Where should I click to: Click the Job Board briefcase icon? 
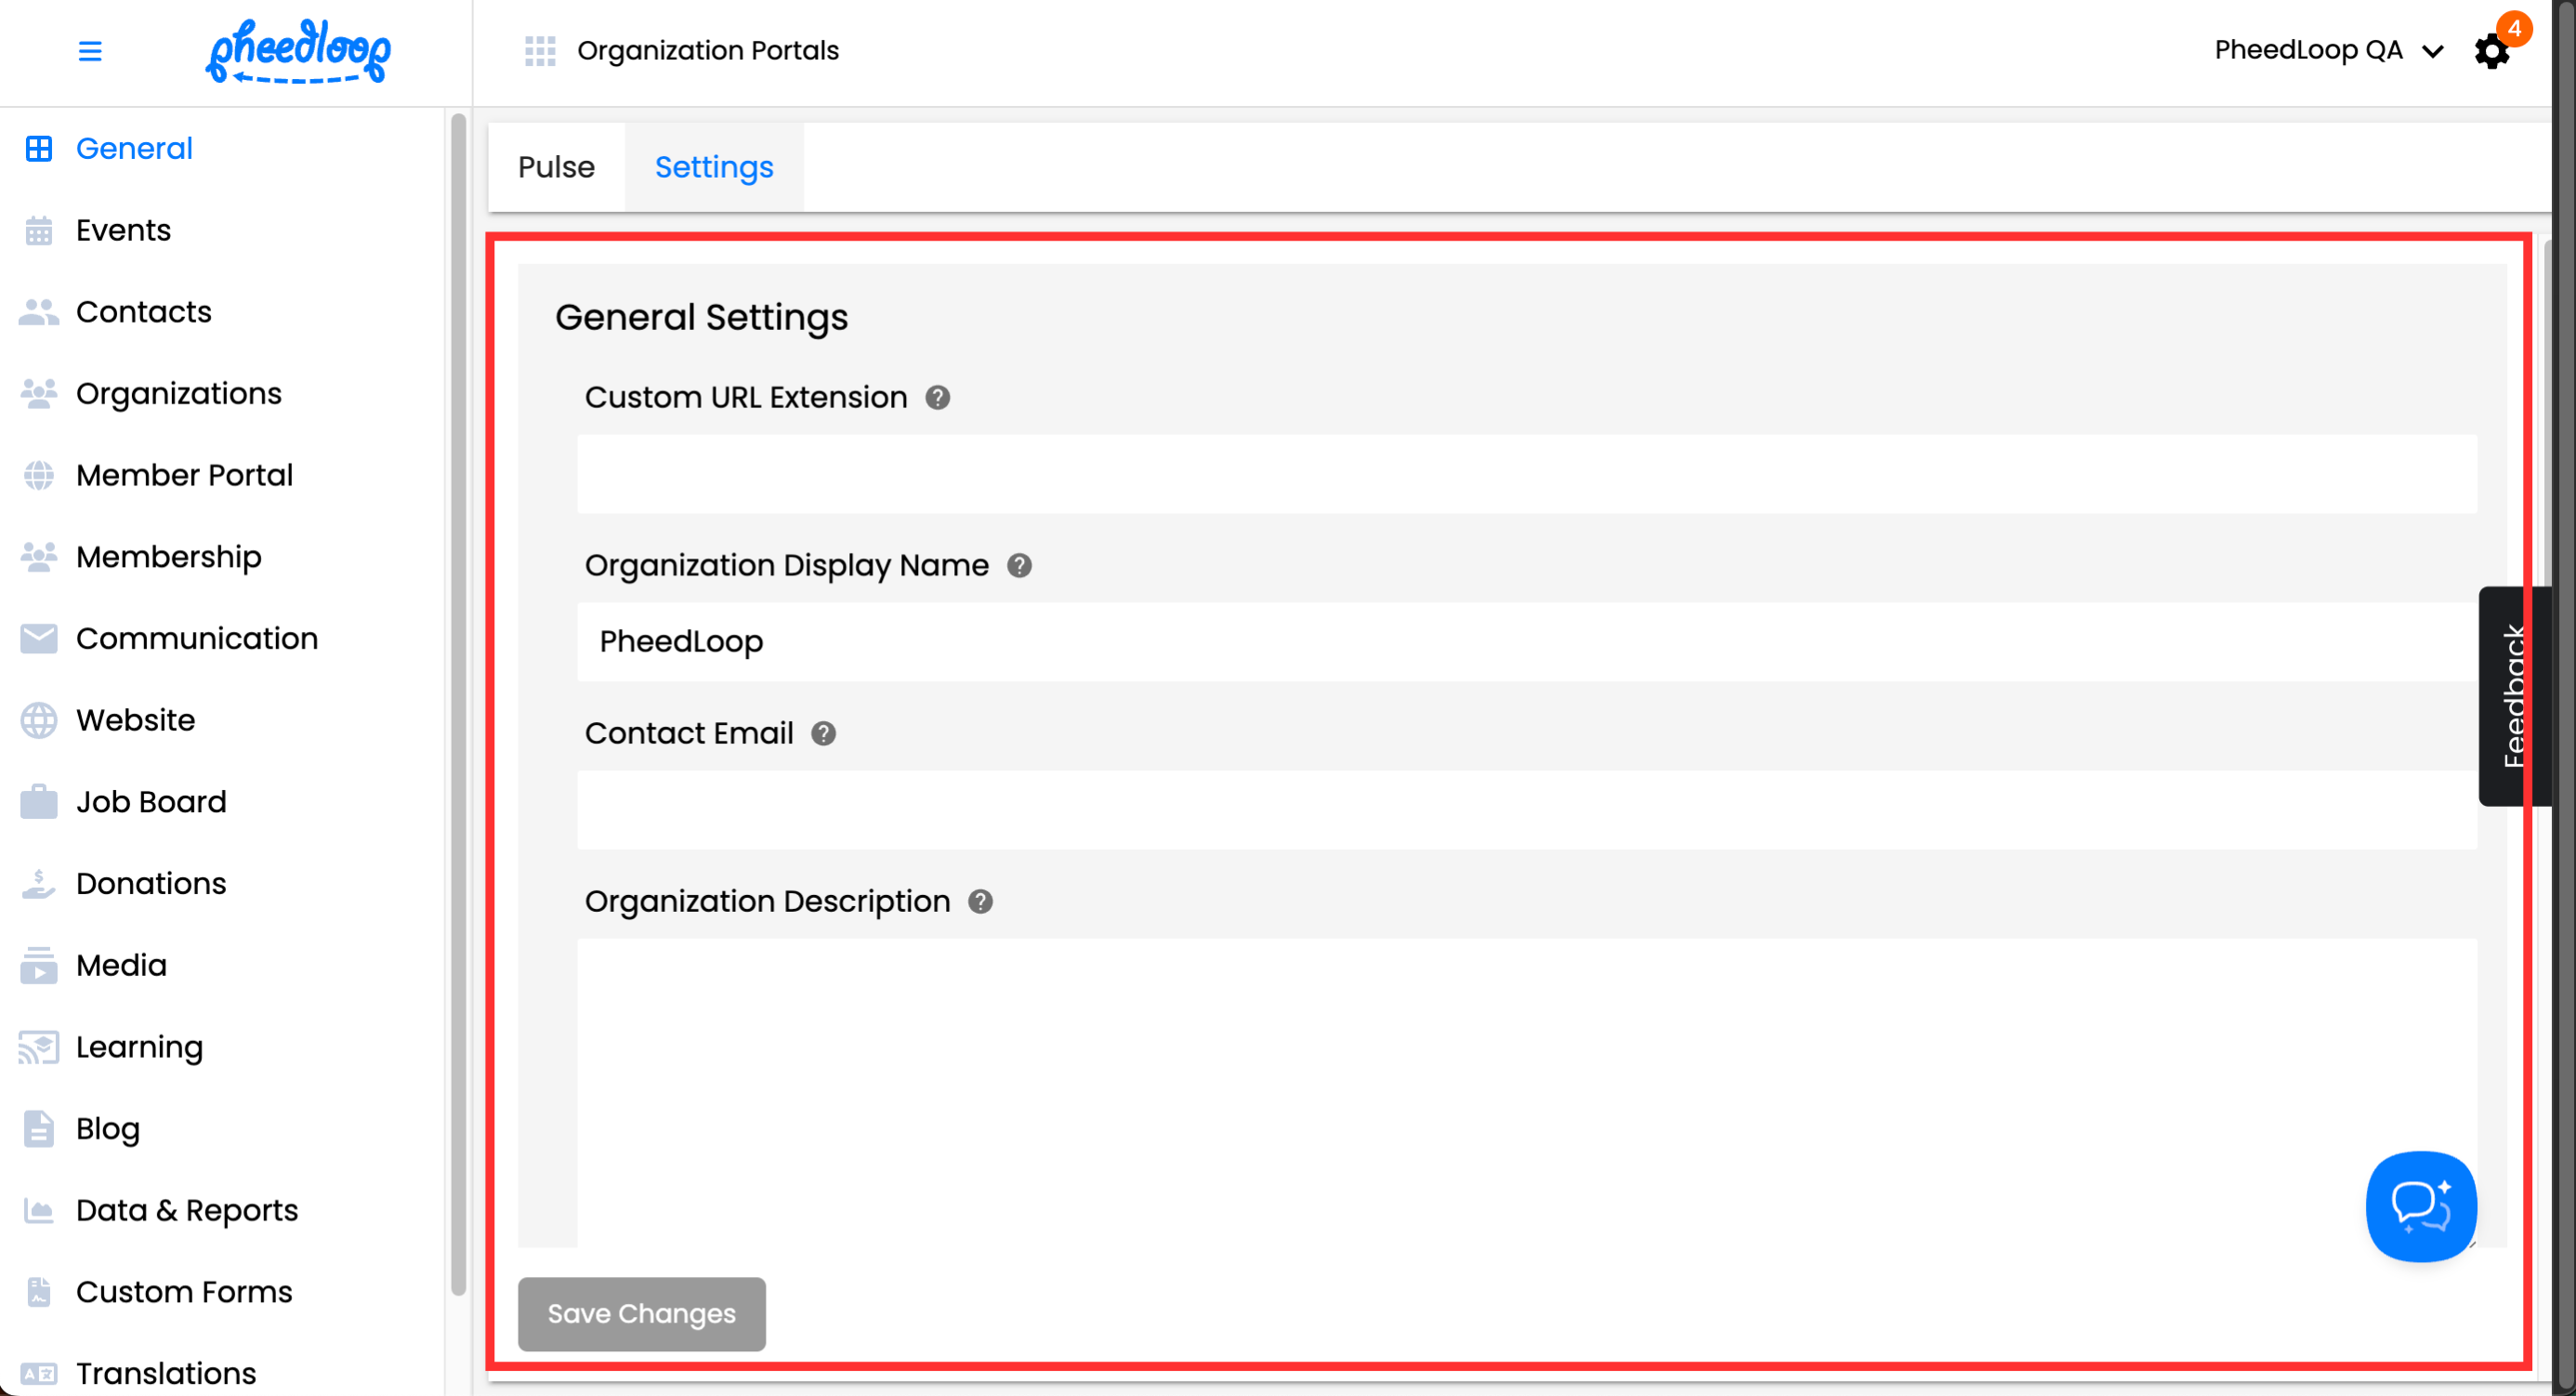pyautogui.click(x=39, y=802)
